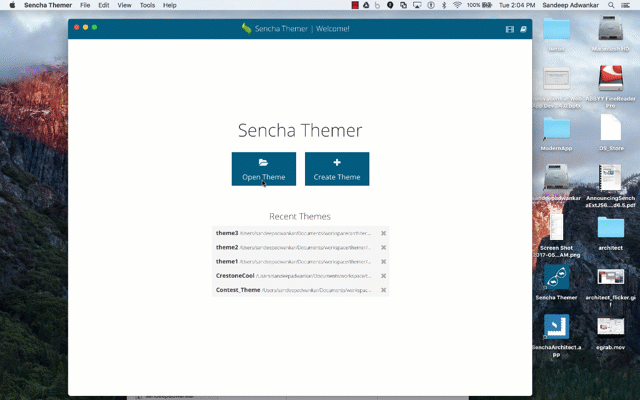This screenshot has width=640, height=400.
Task: Click the video tutorials film icon in title bar
Action: [x=510, y=29]
